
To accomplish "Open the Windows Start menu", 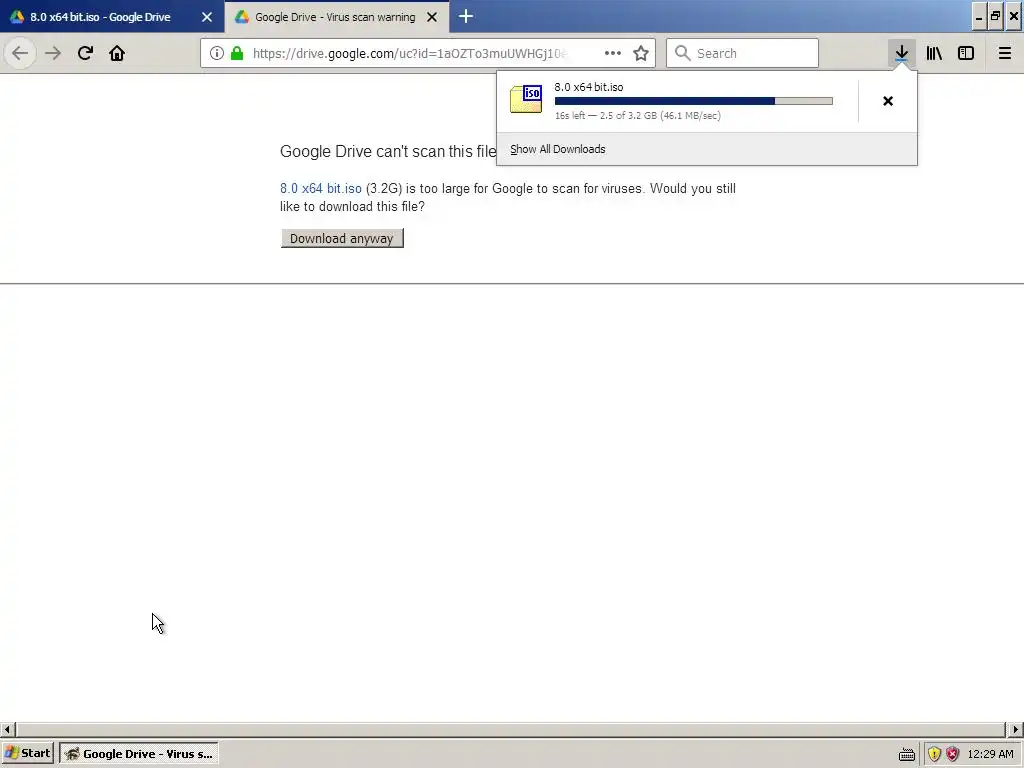I will [27, 754].
